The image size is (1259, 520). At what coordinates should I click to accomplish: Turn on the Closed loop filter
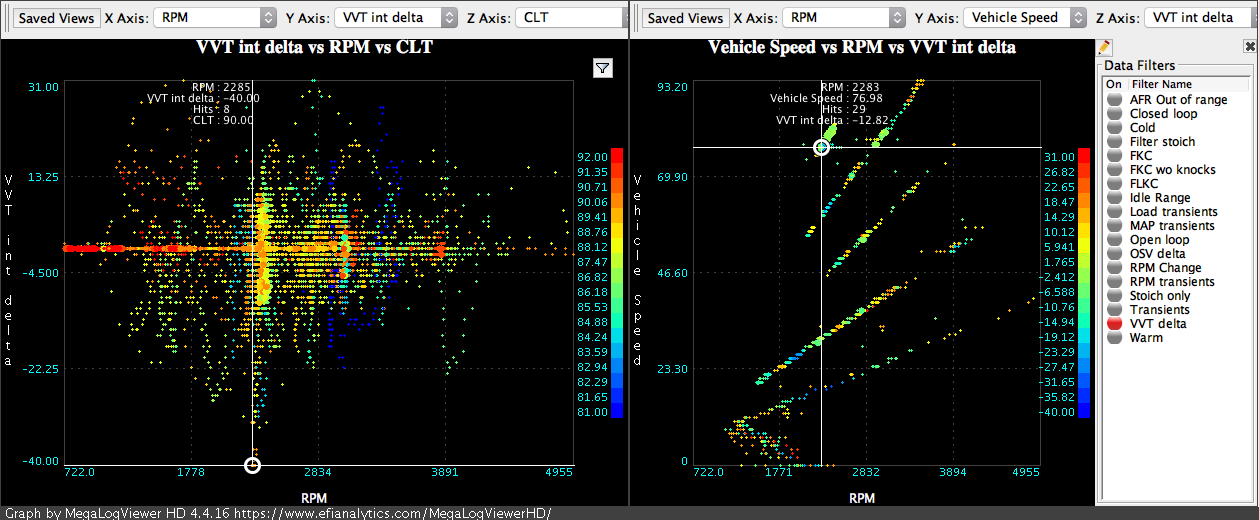1113,114
